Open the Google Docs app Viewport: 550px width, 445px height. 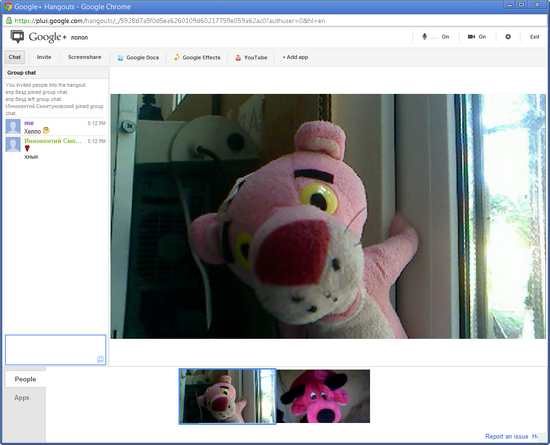[138, 58]
